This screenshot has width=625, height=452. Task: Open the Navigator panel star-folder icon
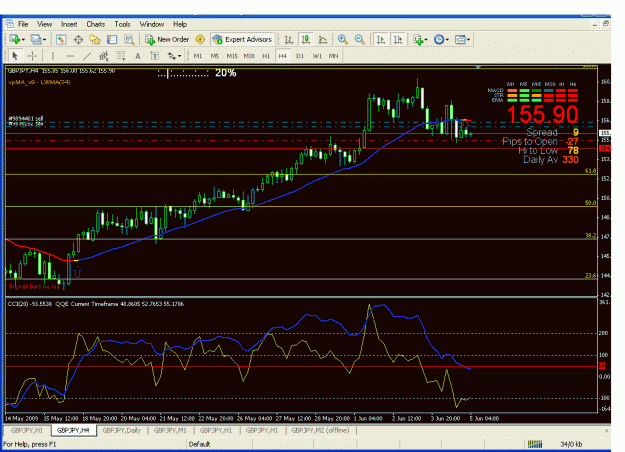94,39
